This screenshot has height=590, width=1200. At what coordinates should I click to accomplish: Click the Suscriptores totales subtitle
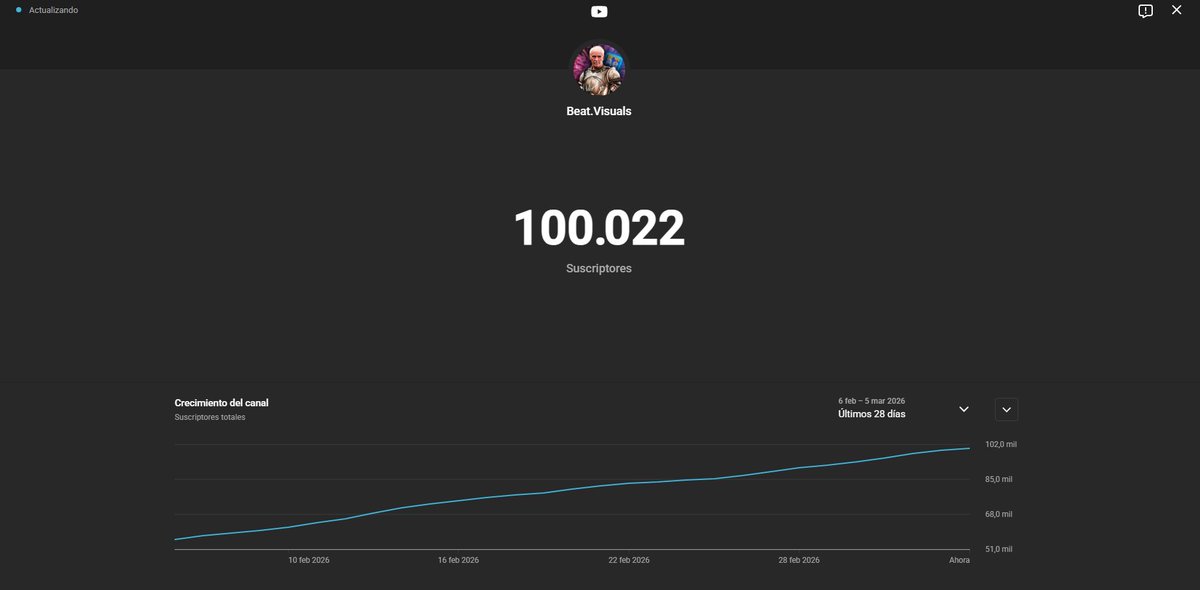[210, 418]
